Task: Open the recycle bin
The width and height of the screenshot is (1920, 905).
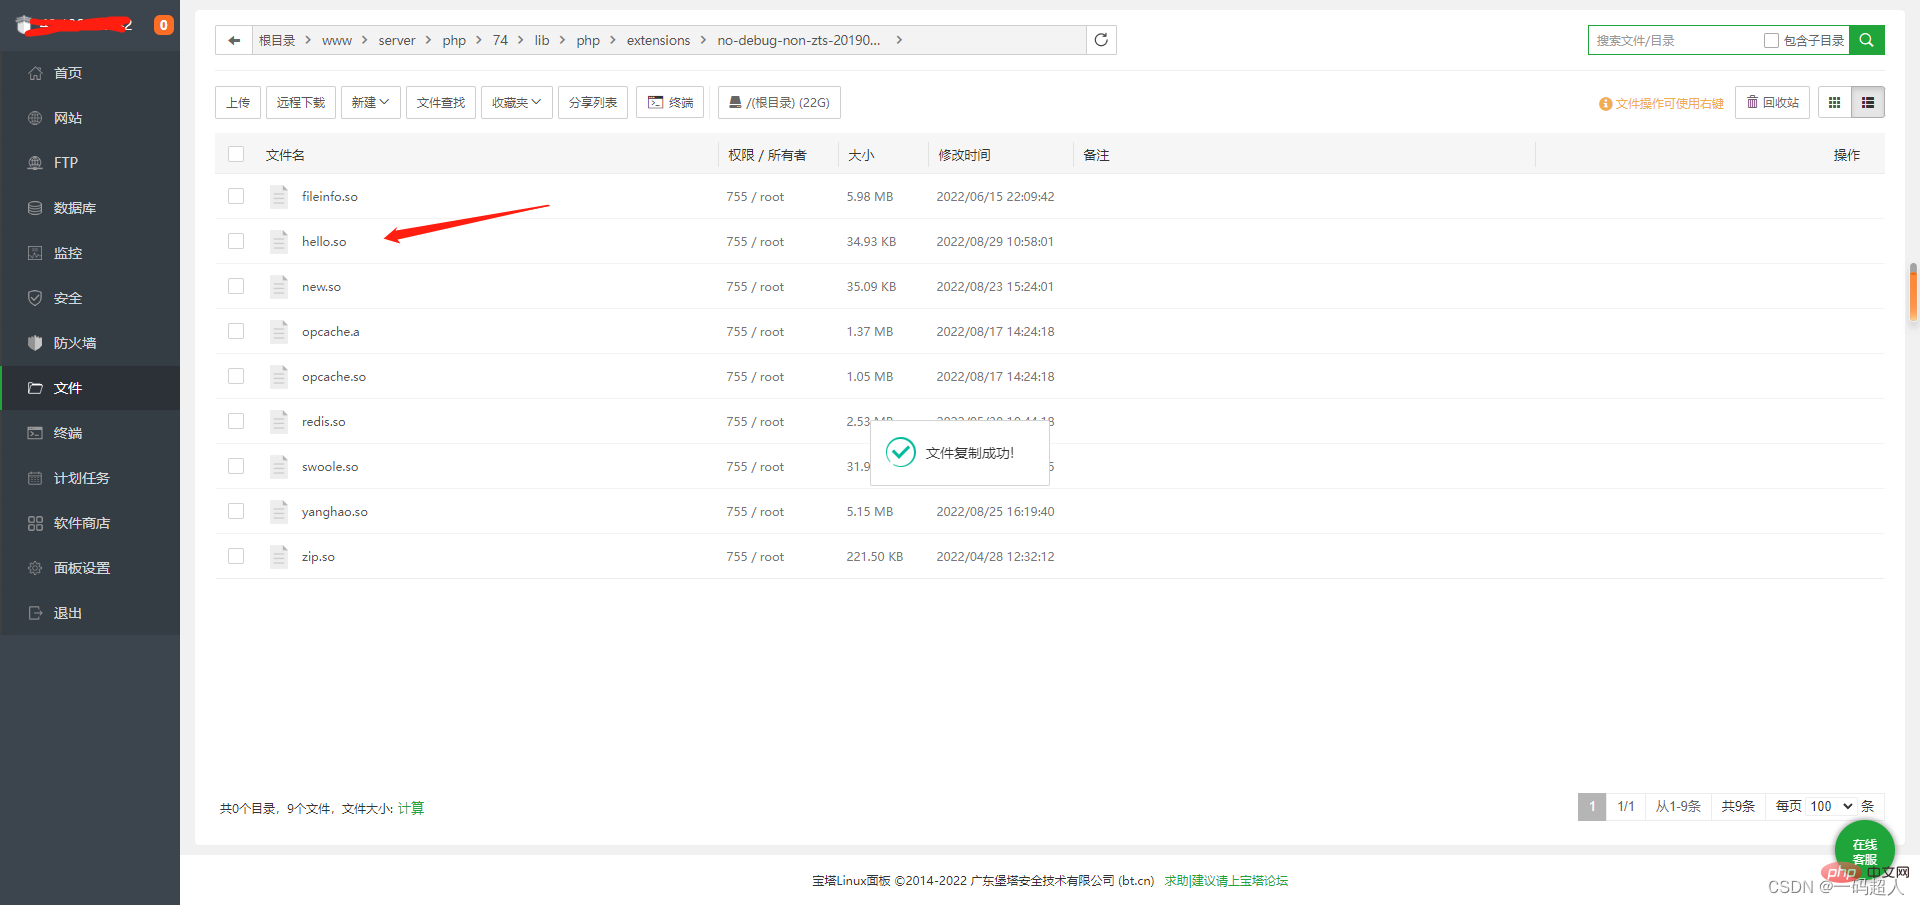Action: coord(1772,102)
